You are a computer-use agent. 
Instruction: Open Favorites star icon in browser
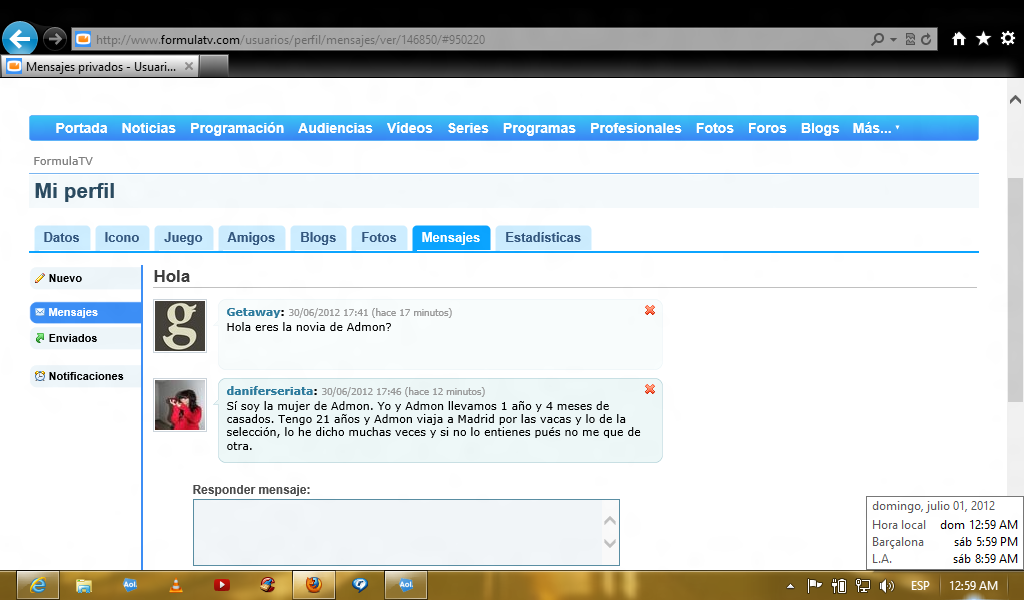click(983, 39)
